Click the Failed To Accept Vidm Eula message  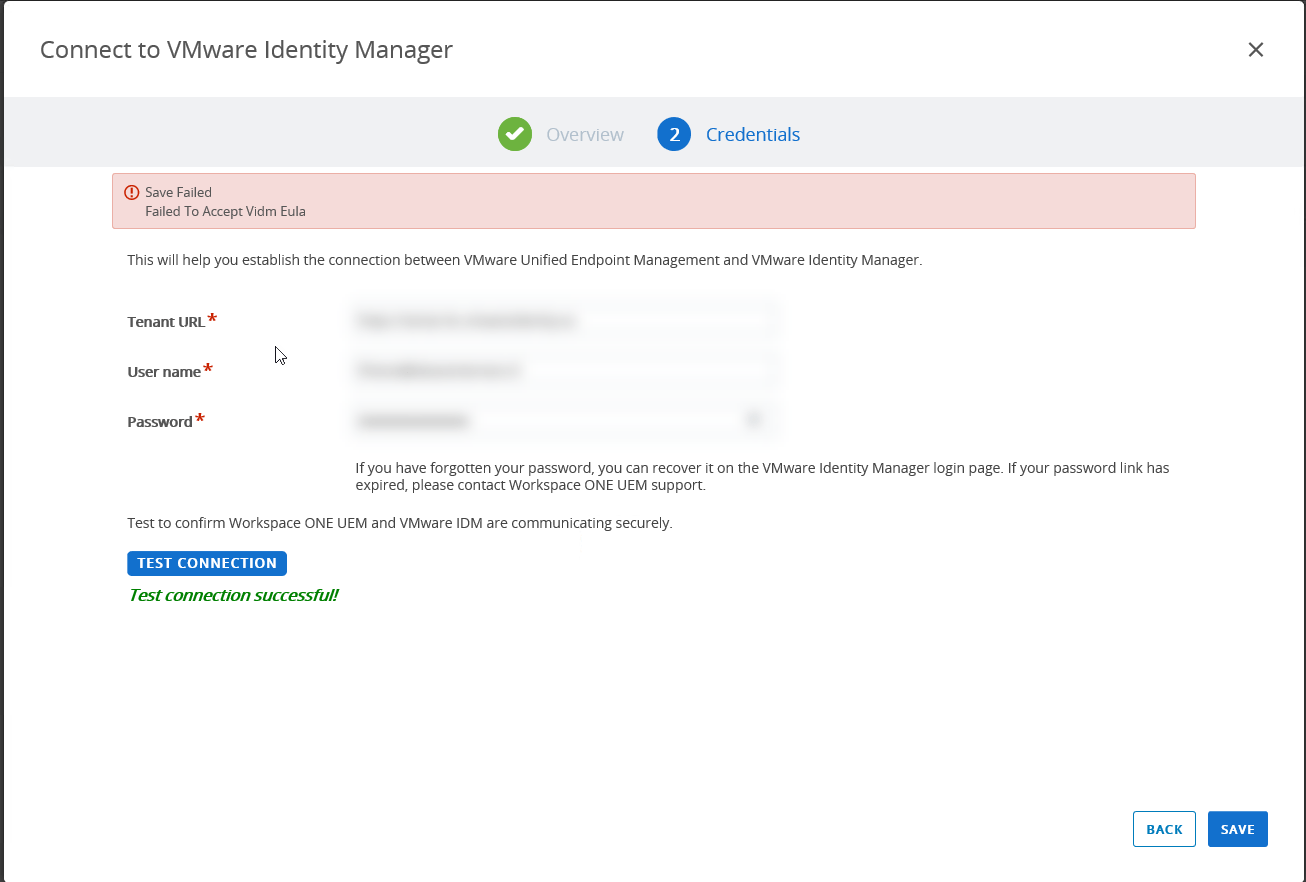(225, 211)
